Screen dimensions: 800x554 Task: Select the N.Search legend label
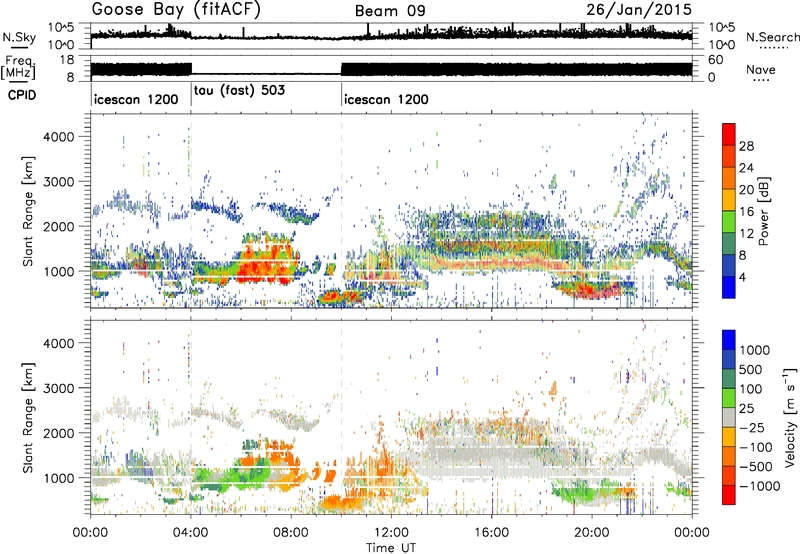pos(772,37)
